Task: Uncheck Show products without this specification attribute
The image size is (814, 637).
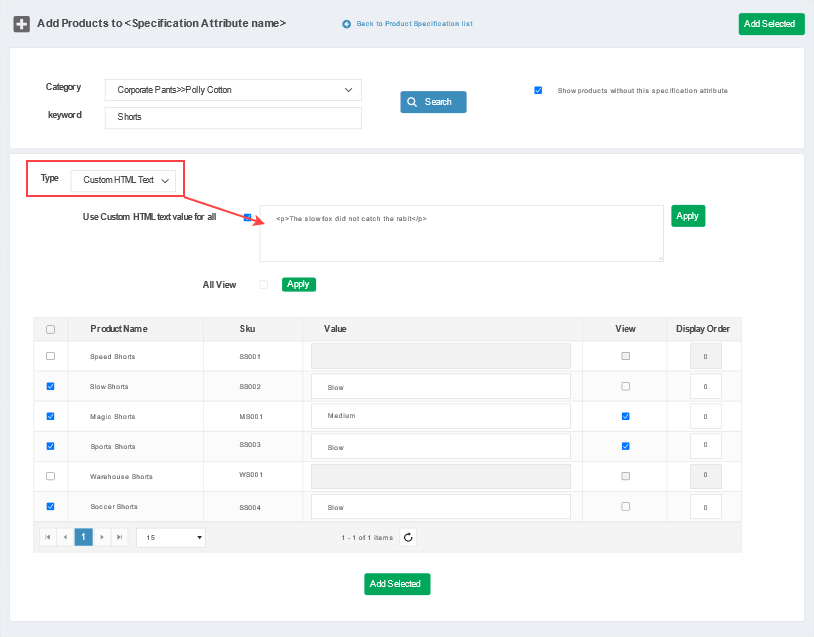Action: pos(538,90)
